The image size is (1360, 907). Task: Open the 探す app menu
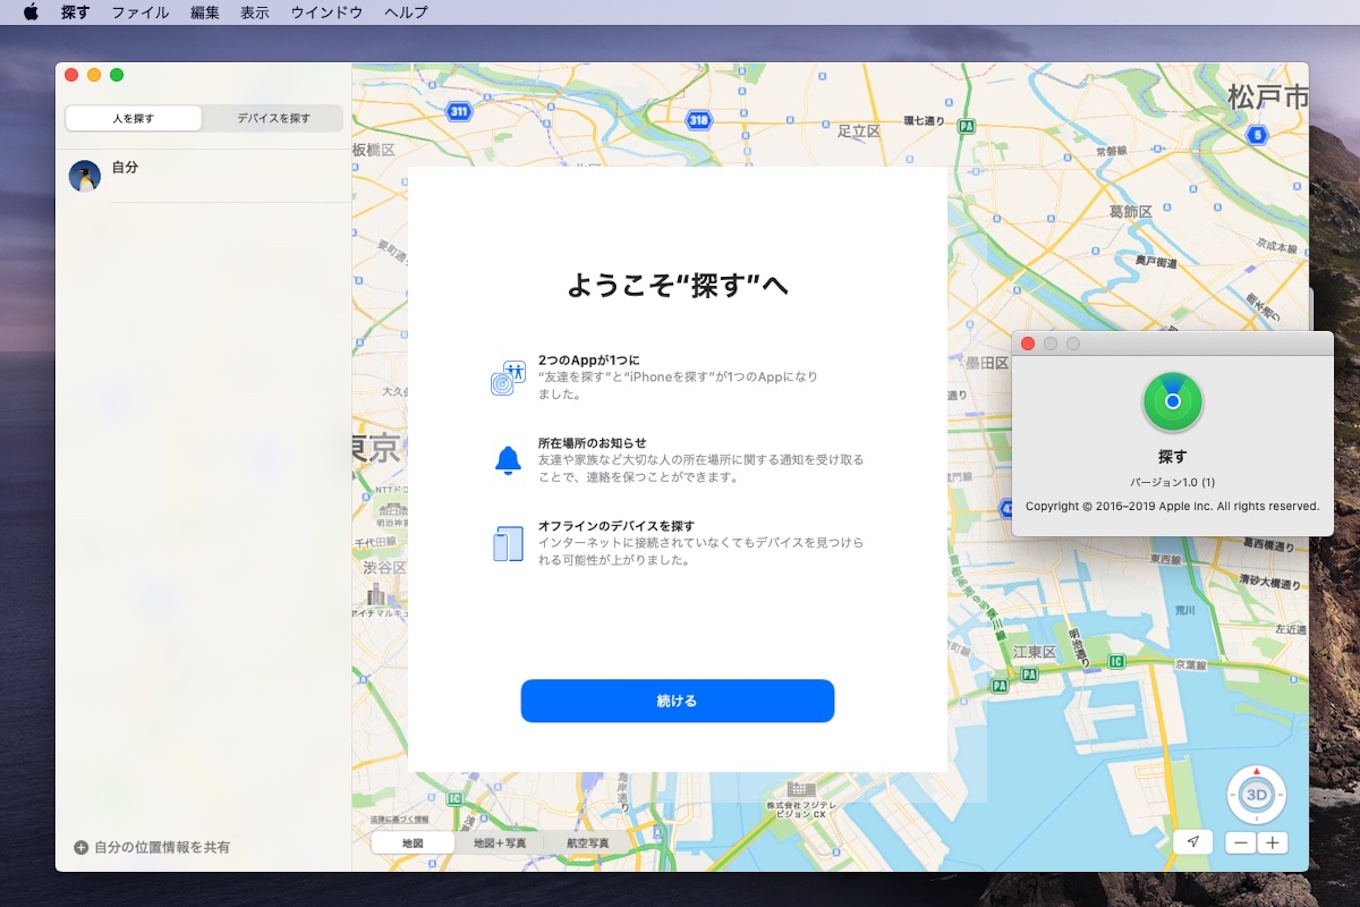[x=75, y=12]
